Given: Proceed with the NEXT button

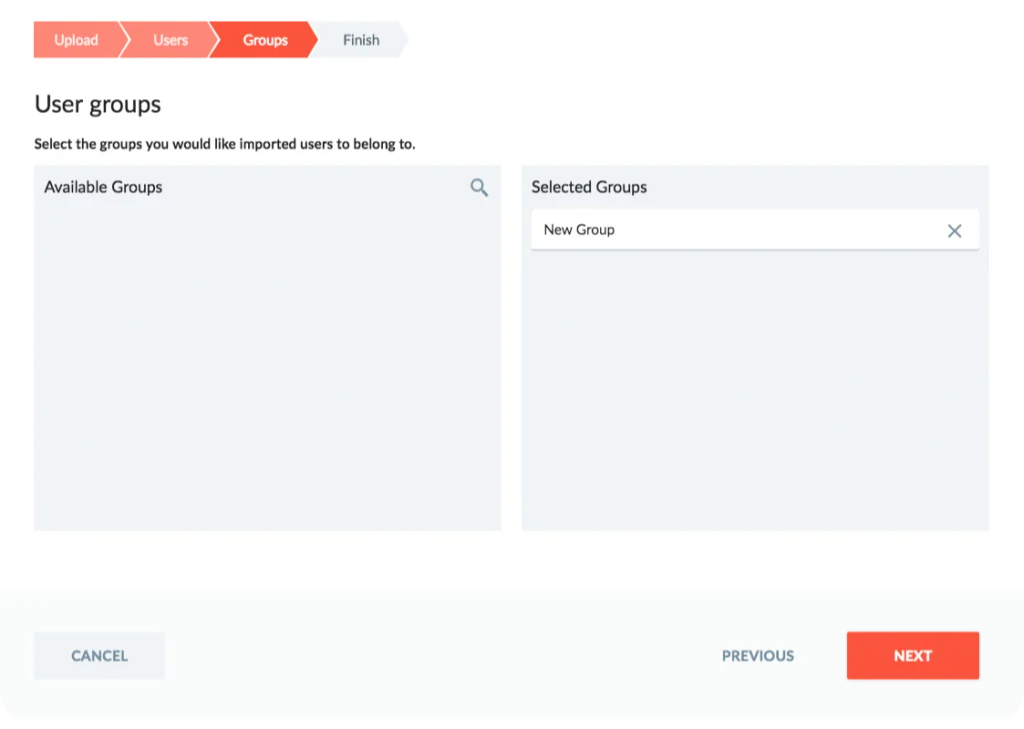Looking at the screenshot, I should (x=912, y=655).
